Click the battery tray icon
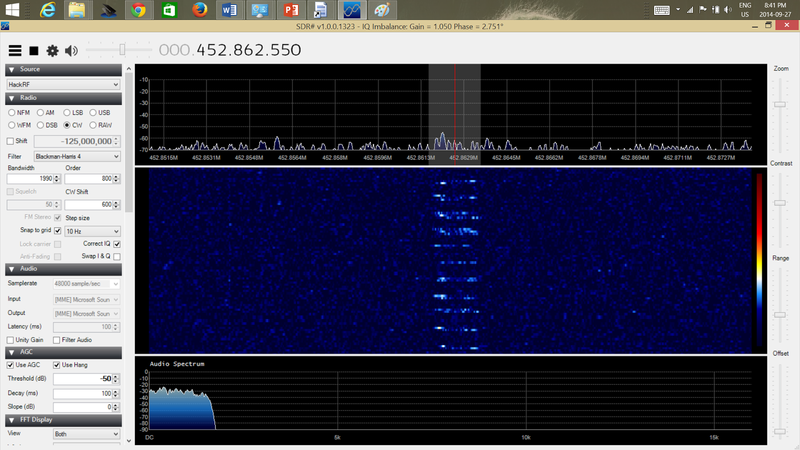 tap(715, 10)
